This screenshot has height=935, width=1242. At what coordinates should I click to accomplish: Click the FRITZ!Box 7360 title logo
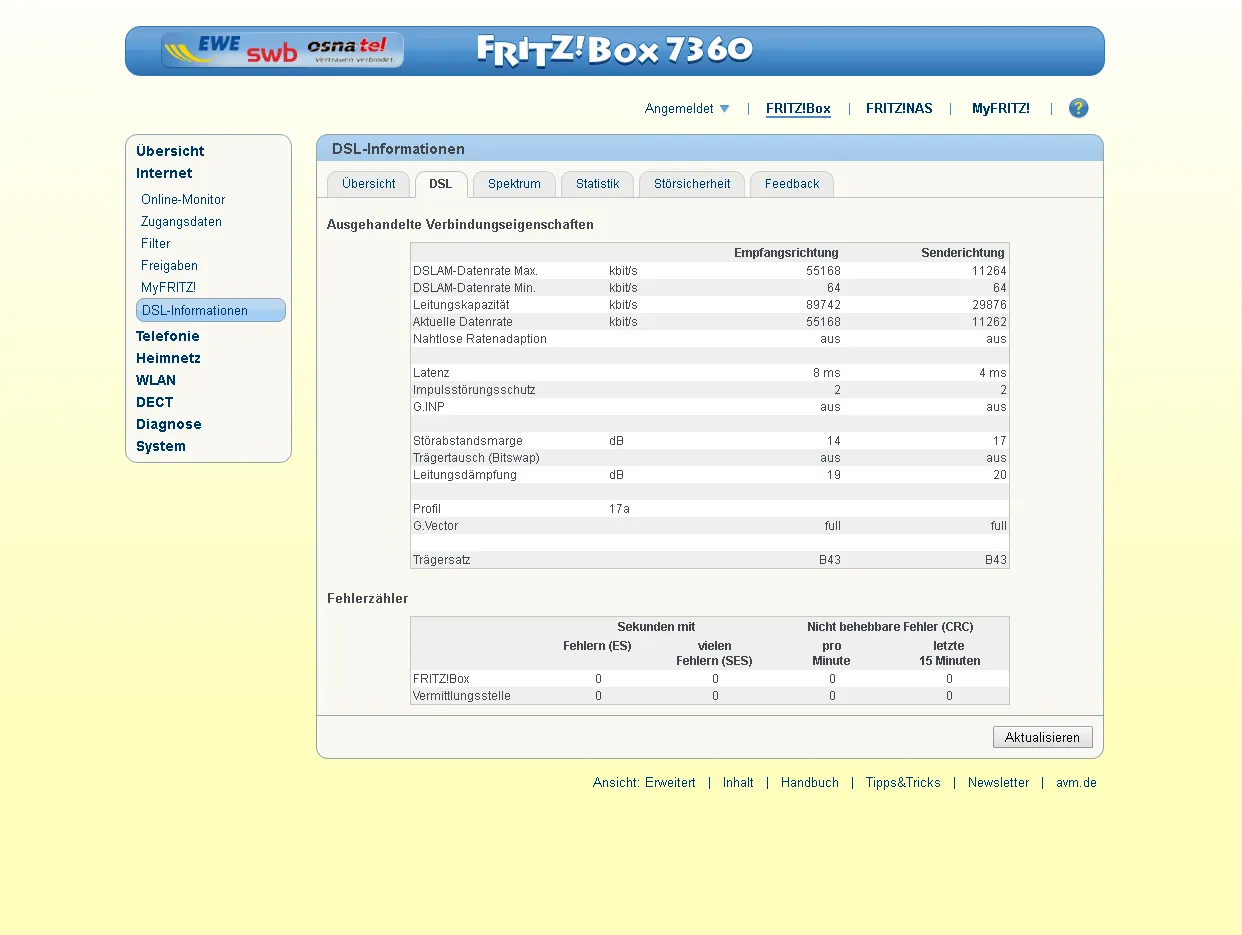coord(615,50)
